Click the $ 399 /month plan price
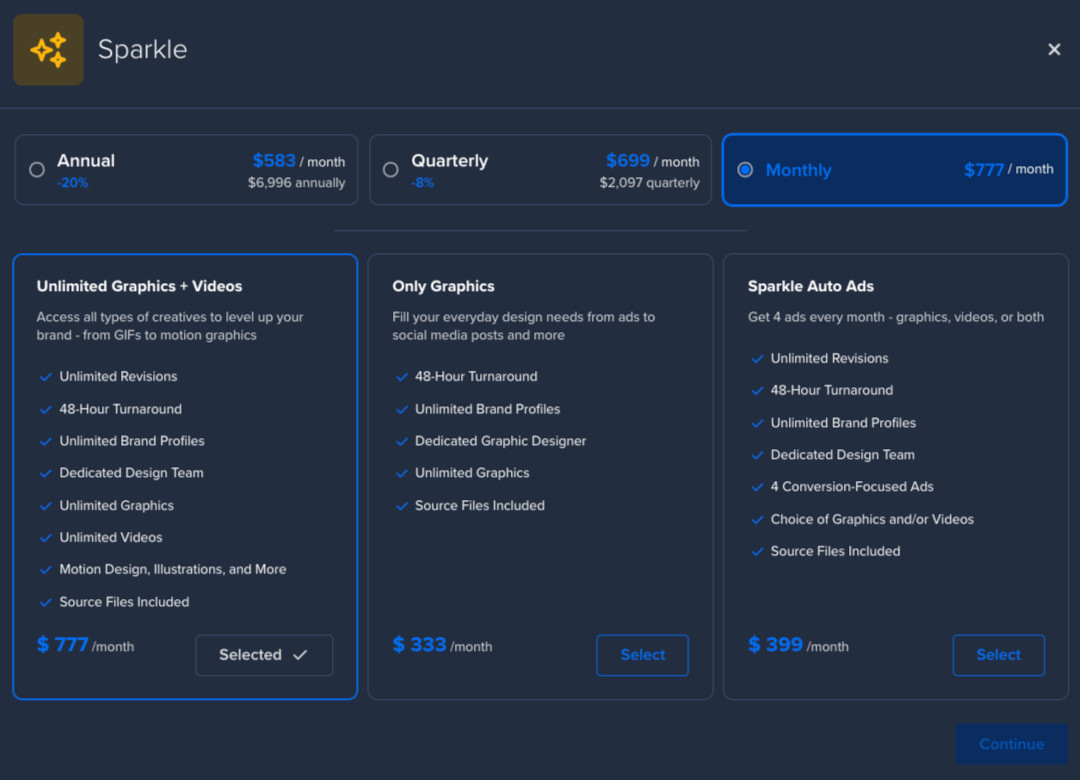This screenshot has width=1080, height=780. pos(798,645)
